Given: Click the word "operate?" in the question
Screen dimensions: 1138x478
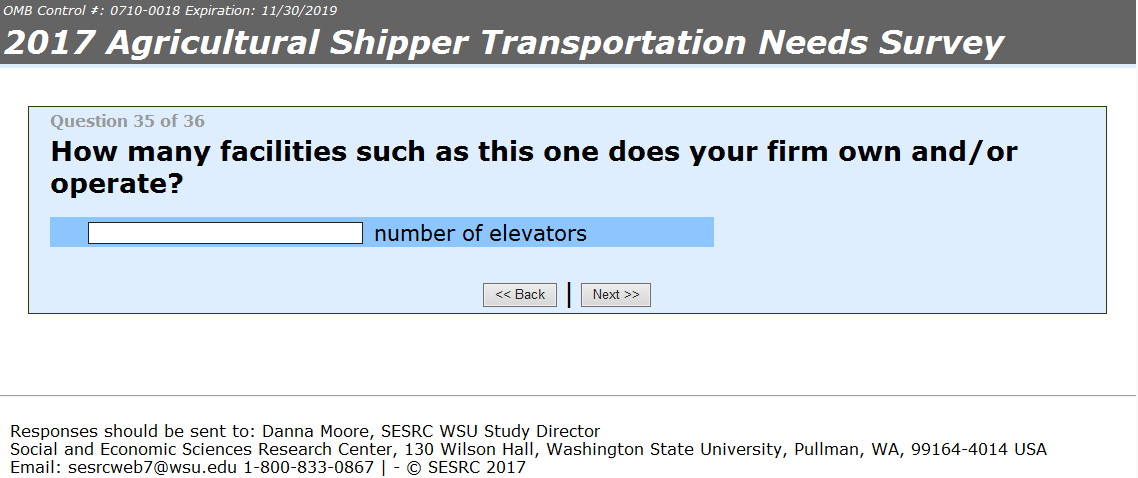Looking at the screenshot, I should (x=117, y=183).
